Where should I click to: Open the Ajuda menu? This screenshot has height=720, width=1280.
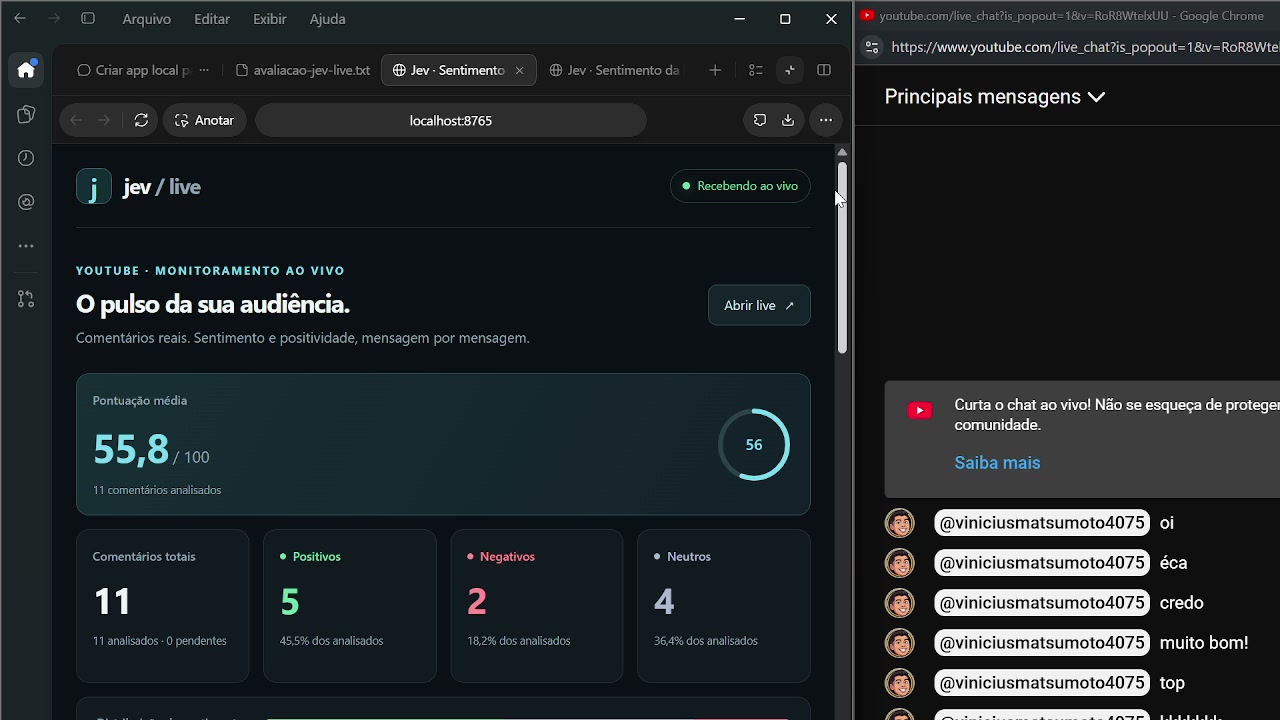[x=328, y=19]
